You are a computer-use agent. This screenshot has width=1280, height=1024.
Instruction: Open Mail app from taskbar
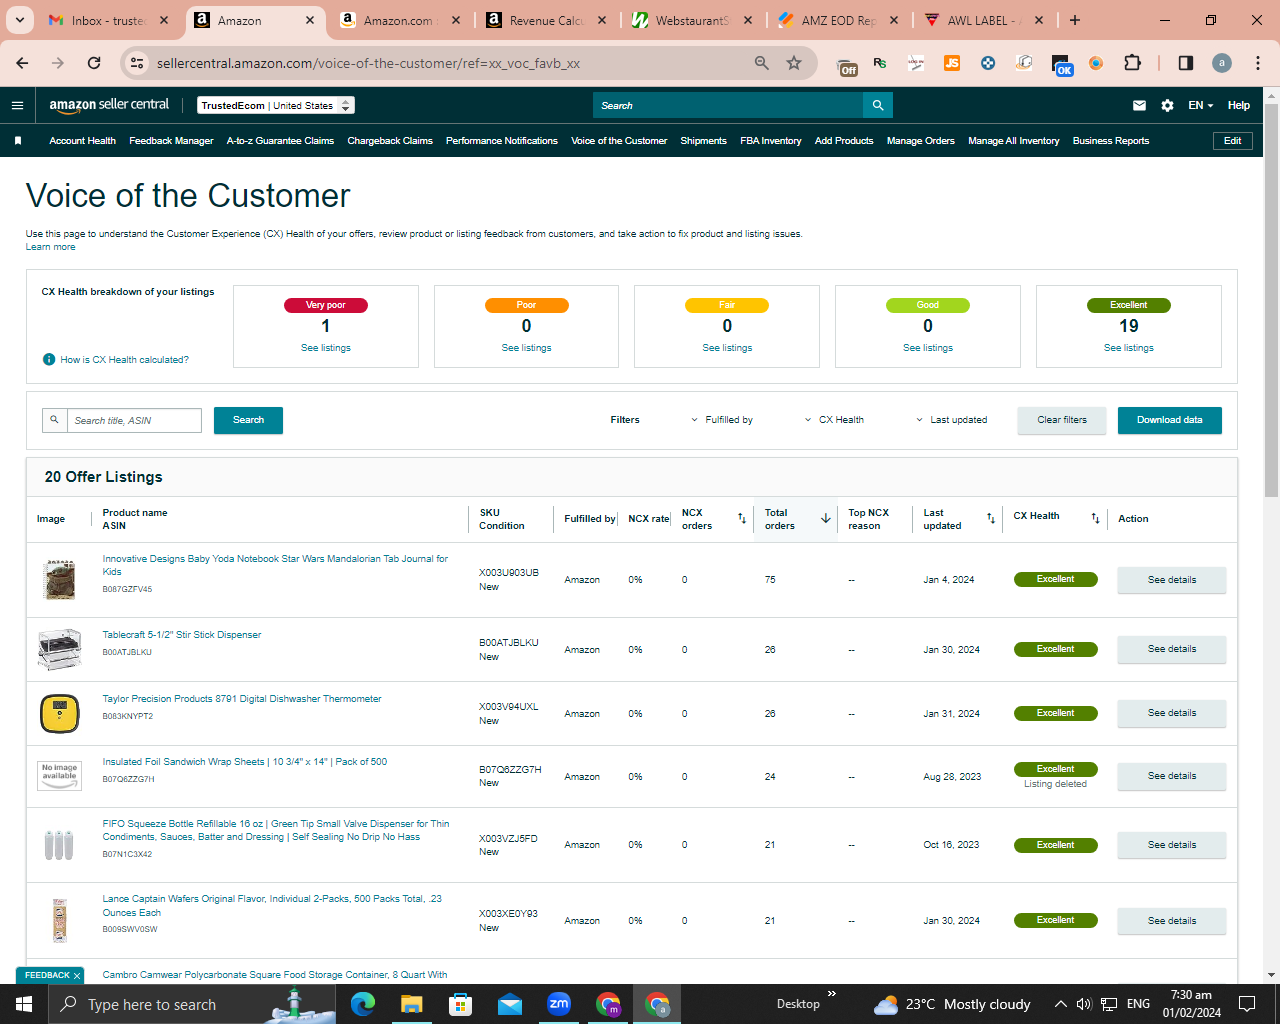(x=510, y=1004)
